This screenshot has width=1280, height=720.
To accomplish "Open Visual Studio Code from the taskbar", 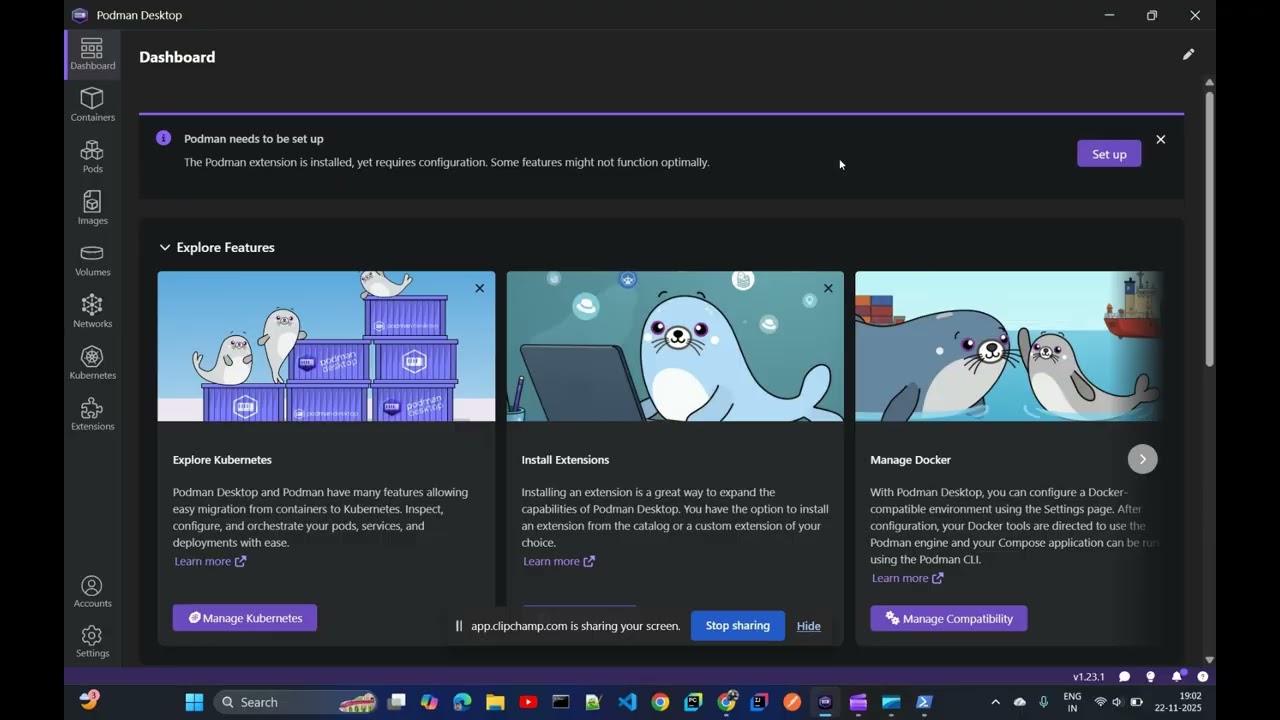I will point(627,702).
